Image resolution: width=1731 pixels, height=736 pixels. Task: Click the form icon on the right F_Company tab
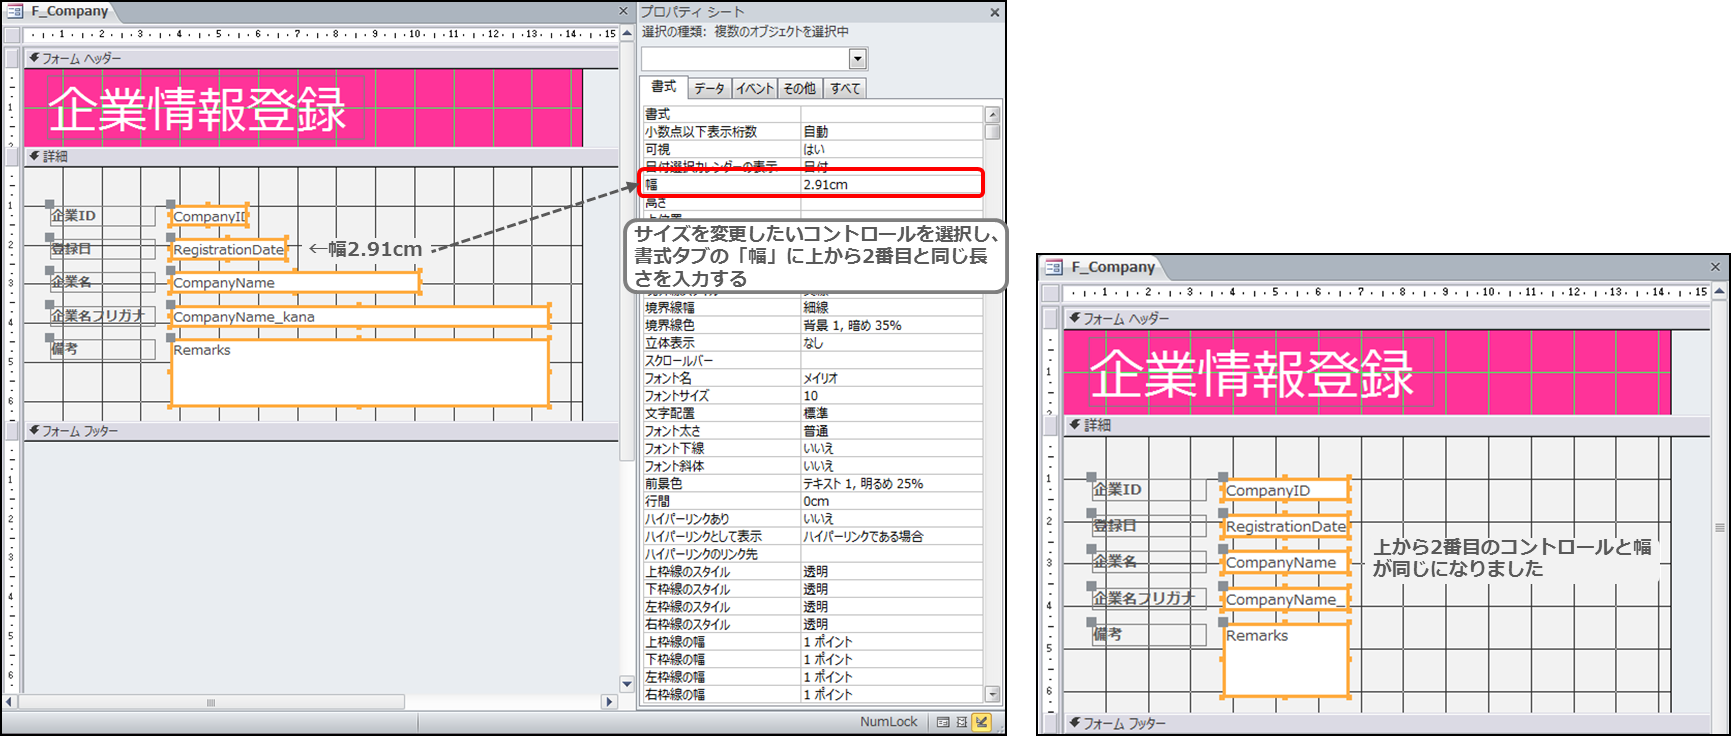point(1054,267)
